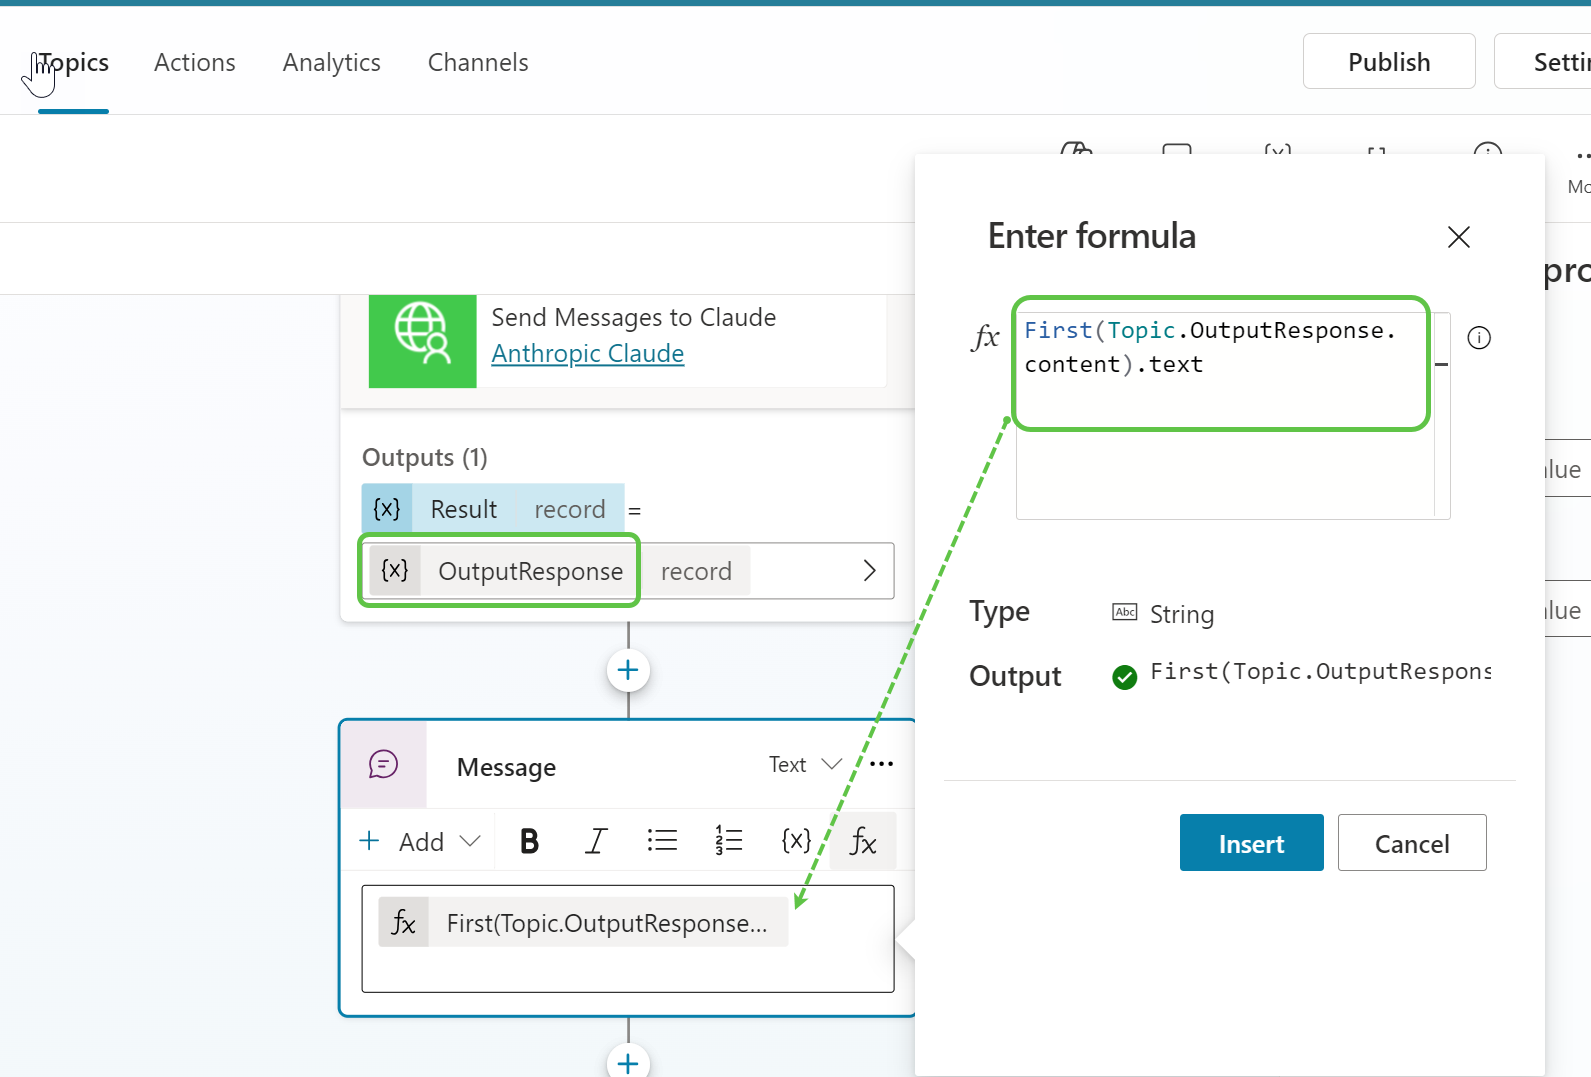Toggle italic formatting in message toolbar

coord(596,842)
